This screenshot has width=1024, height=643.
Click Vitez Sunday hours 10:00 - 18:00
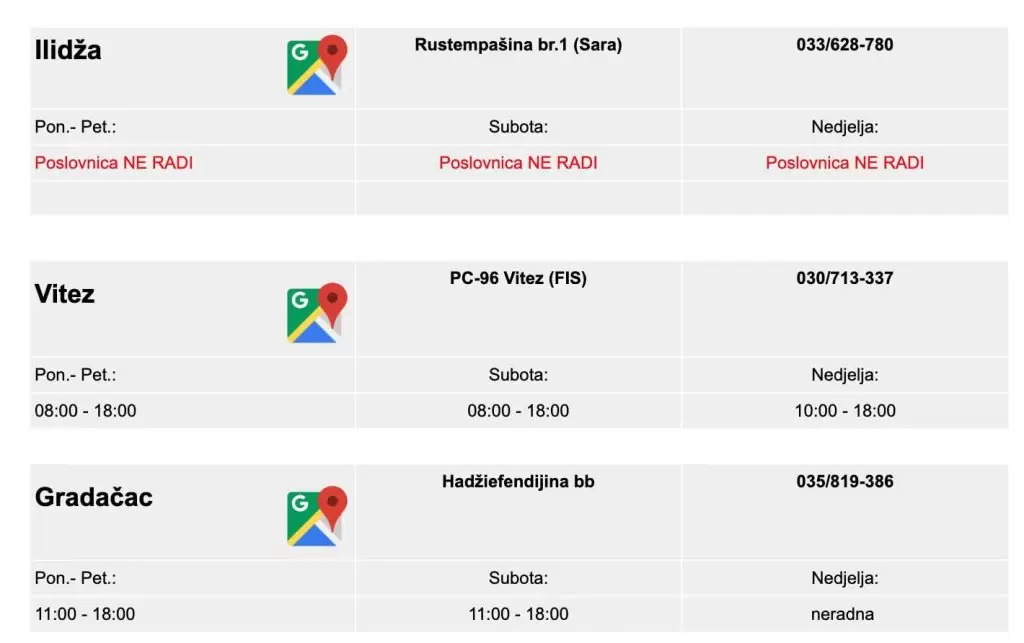coord(845,410)
